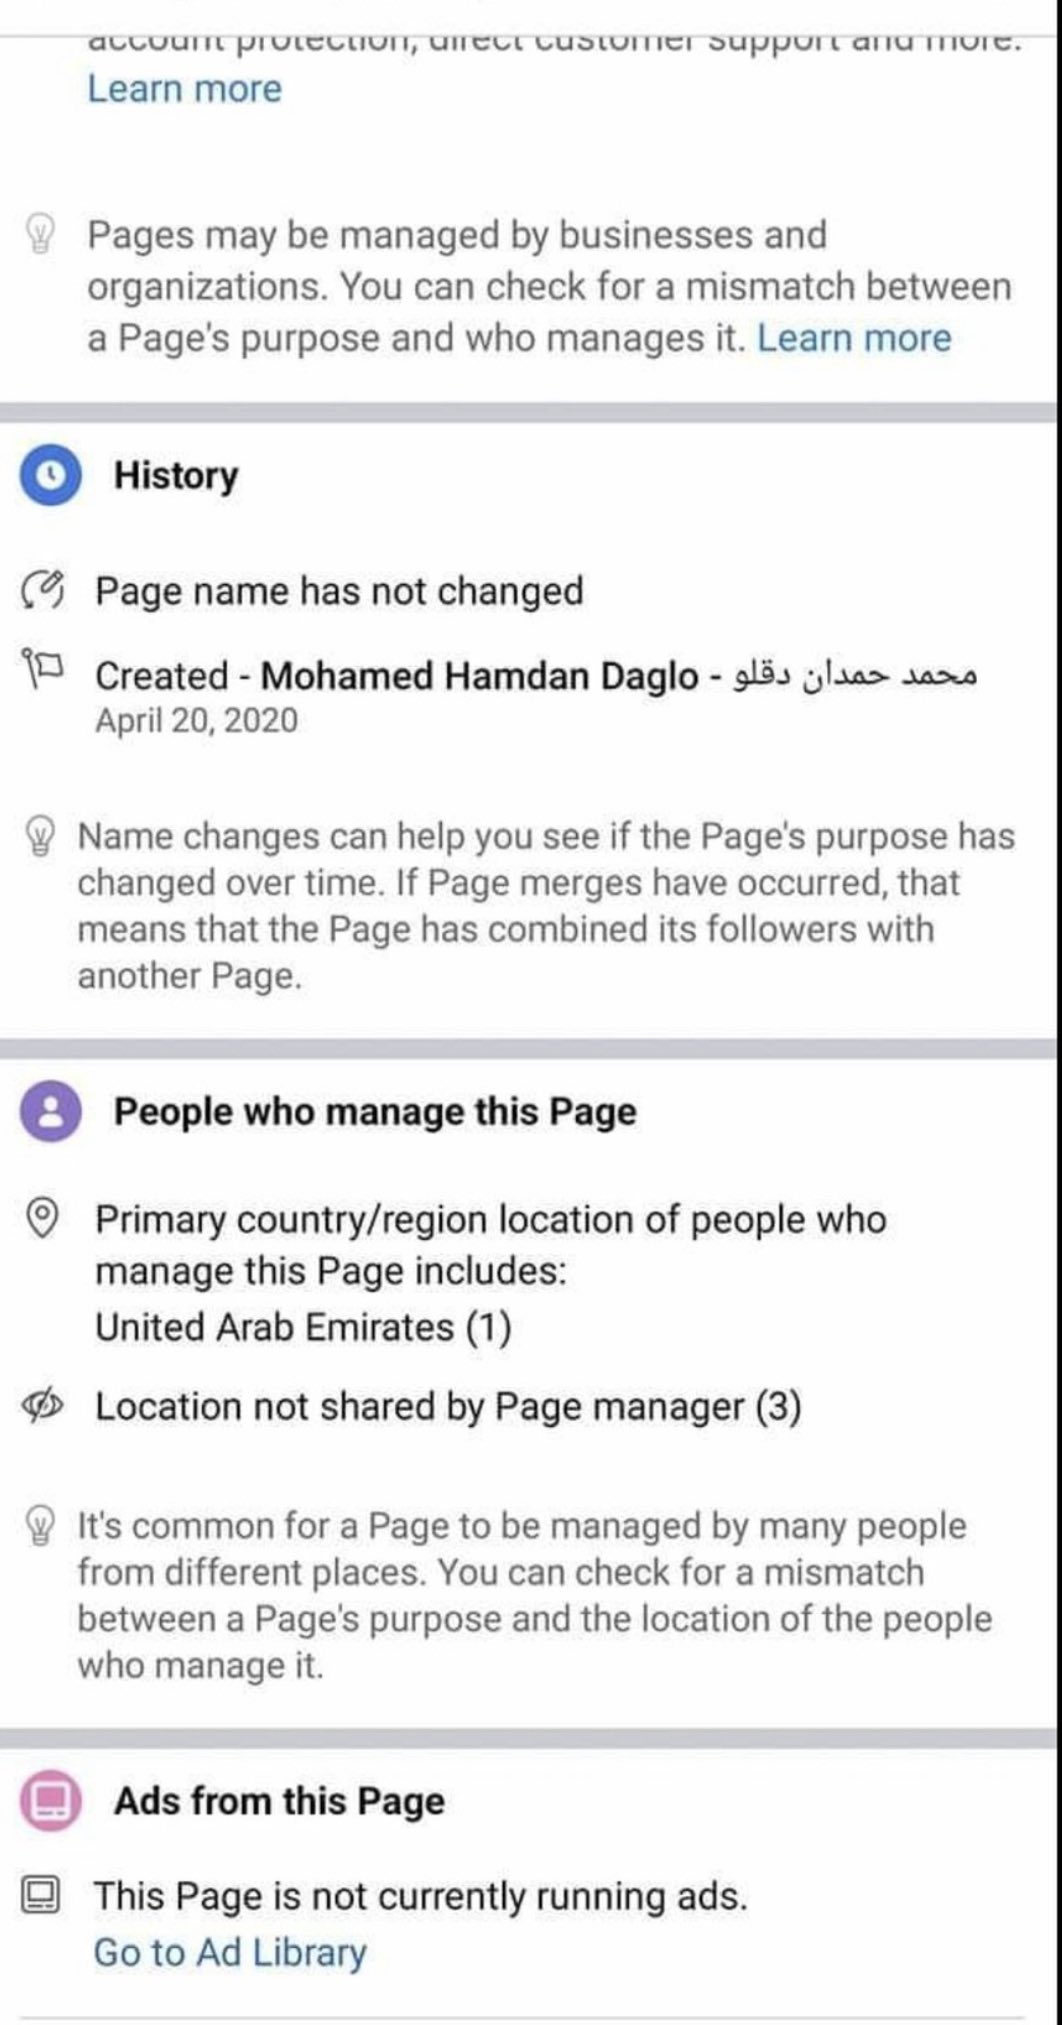Click the ad screen icon beside running ads text
Image resolution: width=1062 pixels, height=2025 pixels.
(x=41, y=1895)
